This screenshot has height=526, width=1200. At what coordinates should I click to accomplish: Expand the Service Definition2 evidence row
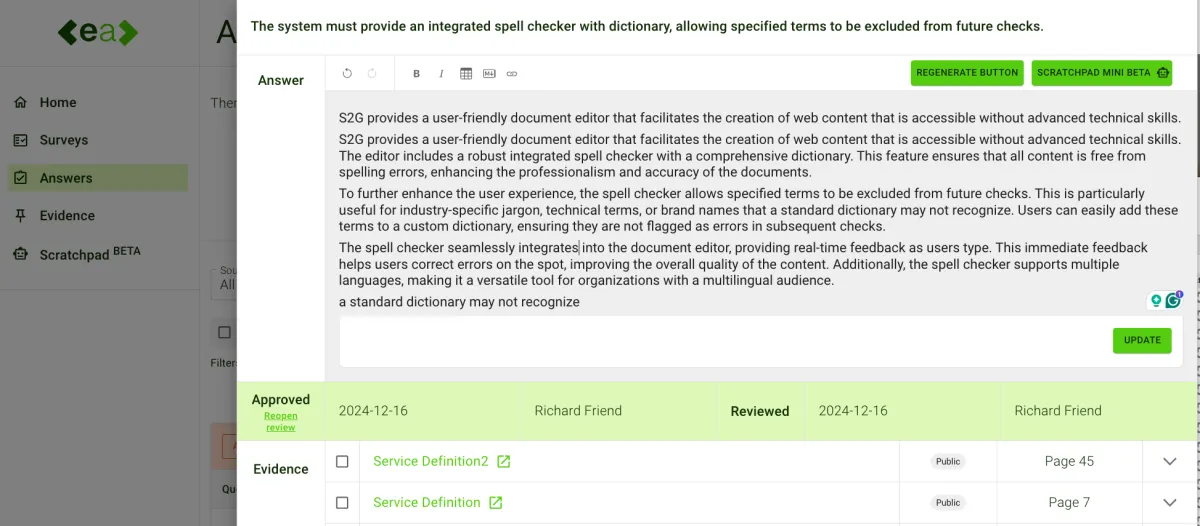click(1170, 461)
